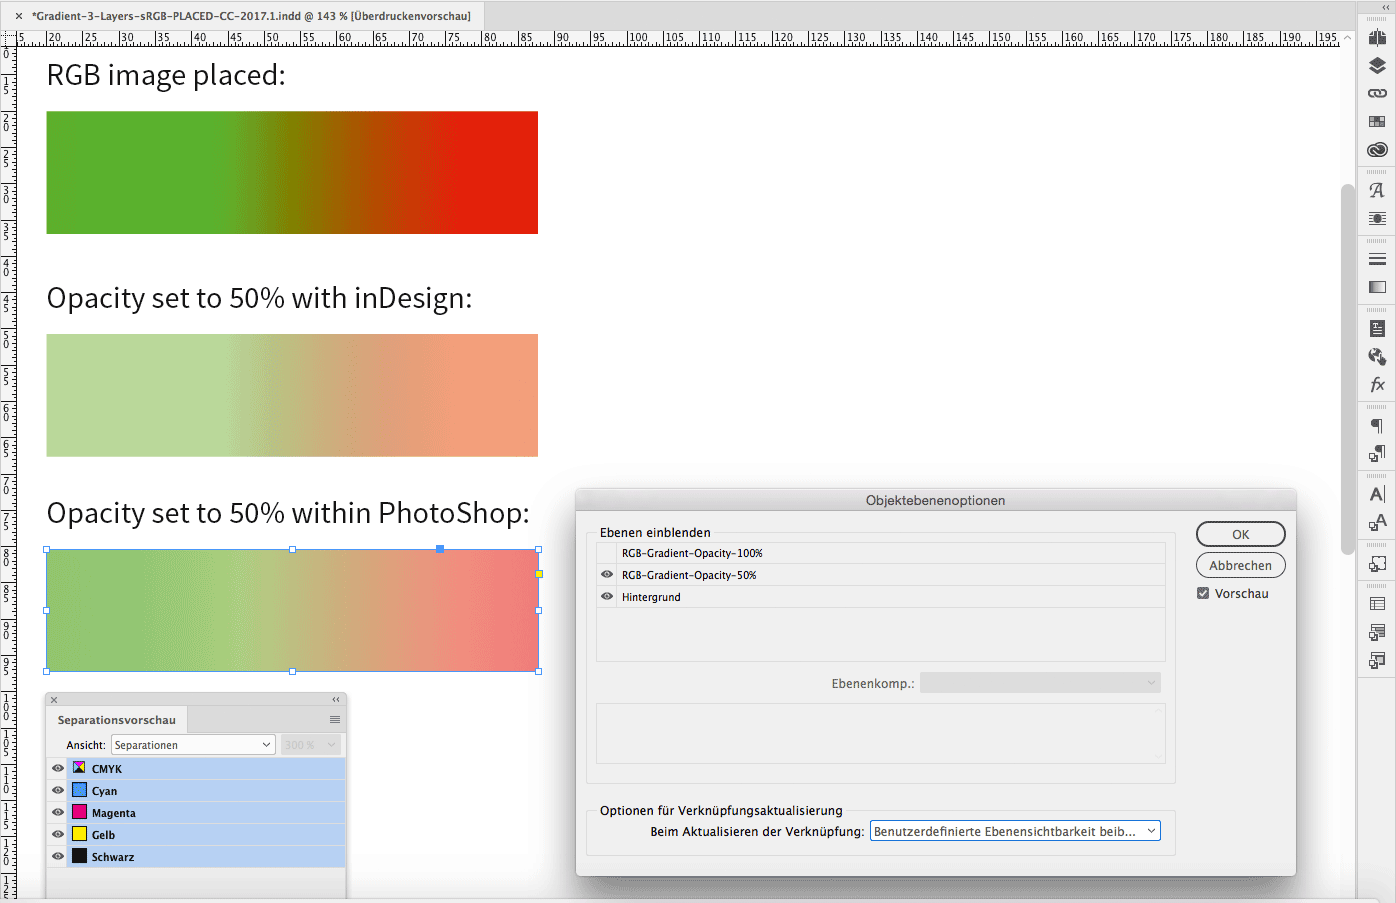Screen dimensions: 1396x903
Task: Open the Hyperlinks panel globe icon
Action: point(1377,356)
